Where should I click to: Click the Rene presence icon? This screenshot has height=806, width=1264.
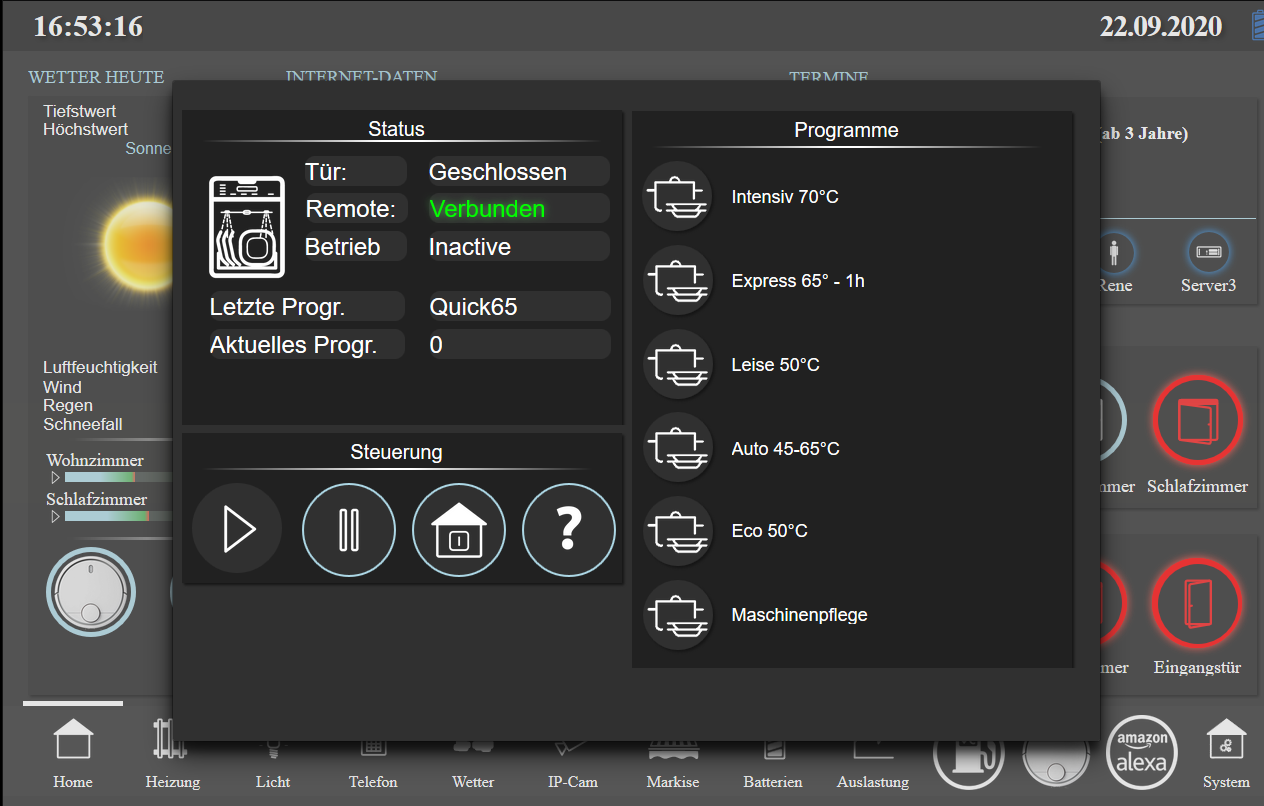click(1114, 252)
